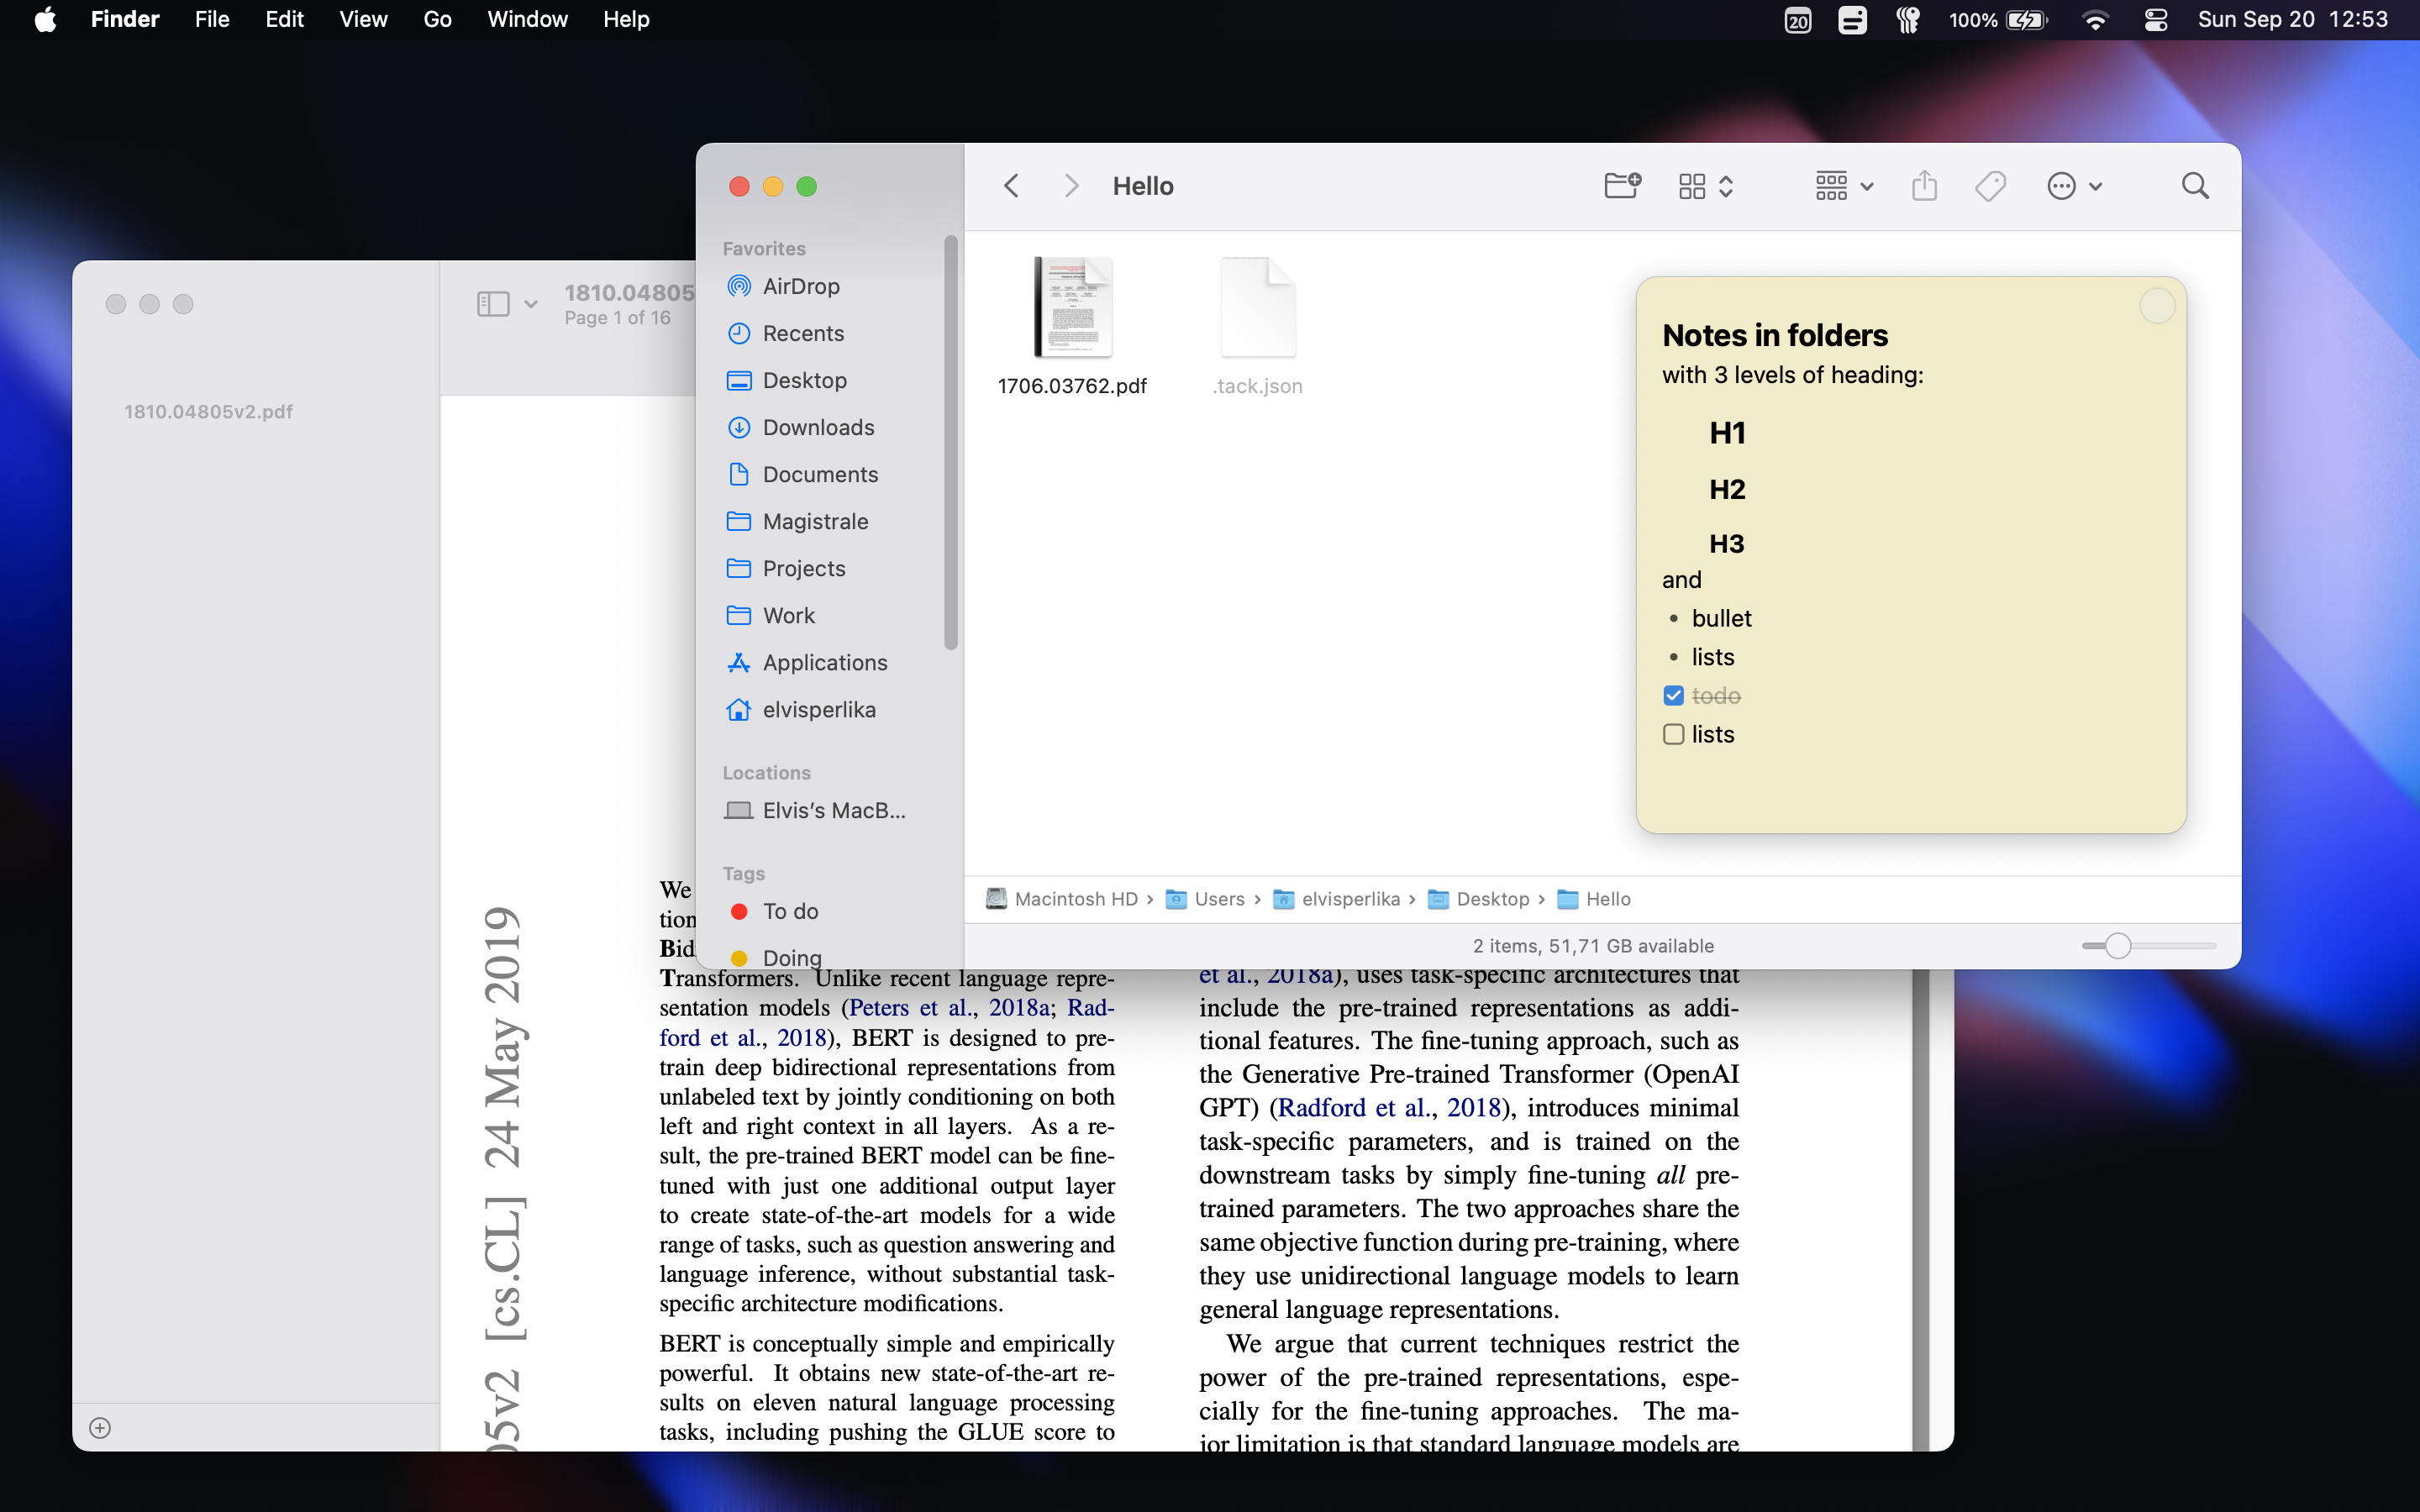
Task: Select the 1706.03762.pdf file thumbnail
Action: pyautogui.click(x=1072, y=308)
